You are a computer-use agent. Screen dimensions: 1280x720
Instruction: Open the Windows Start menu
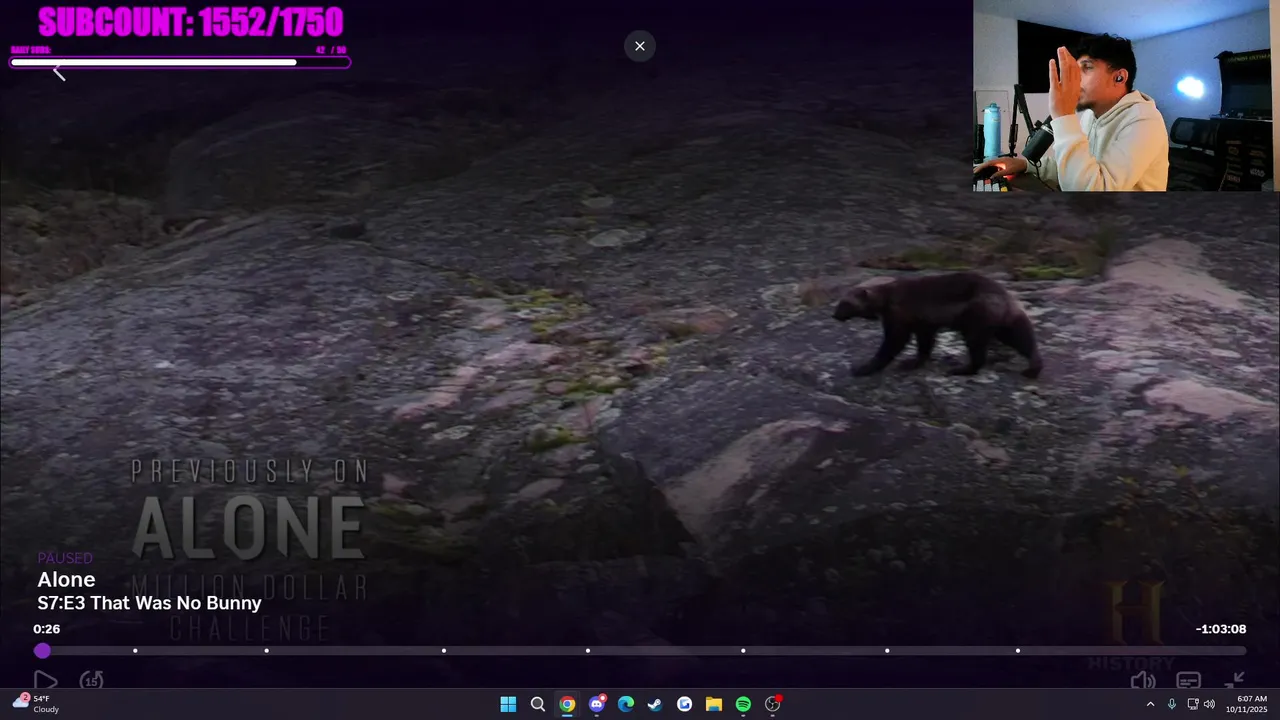pos(508,704)
